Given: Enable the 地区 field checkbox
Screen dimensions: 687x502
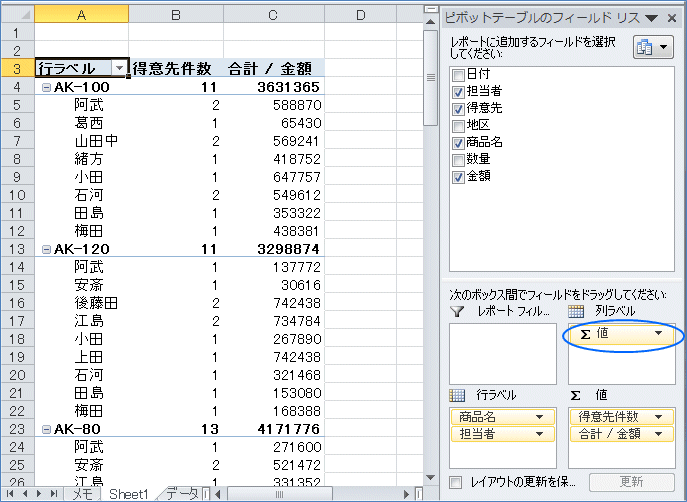Looking at the screenshot, I should [x=458, y=126].
